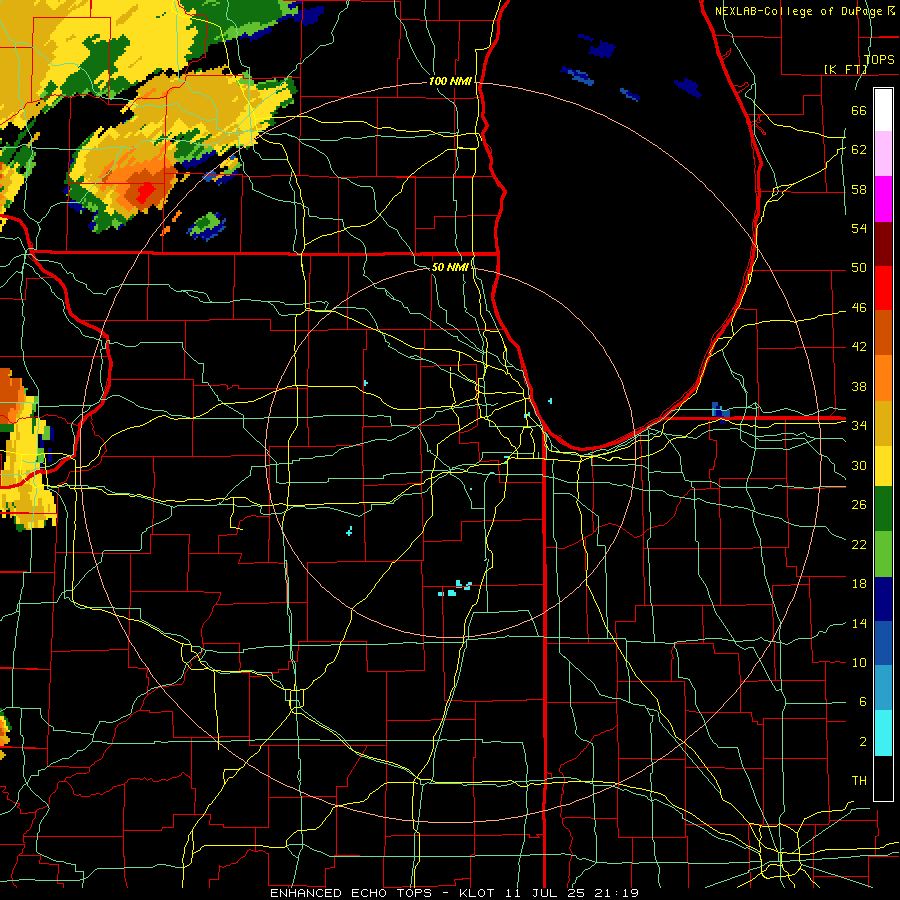The image size is (900, 900).
Task: Click the "38" legend value
Action: click(x=859, y=386)
